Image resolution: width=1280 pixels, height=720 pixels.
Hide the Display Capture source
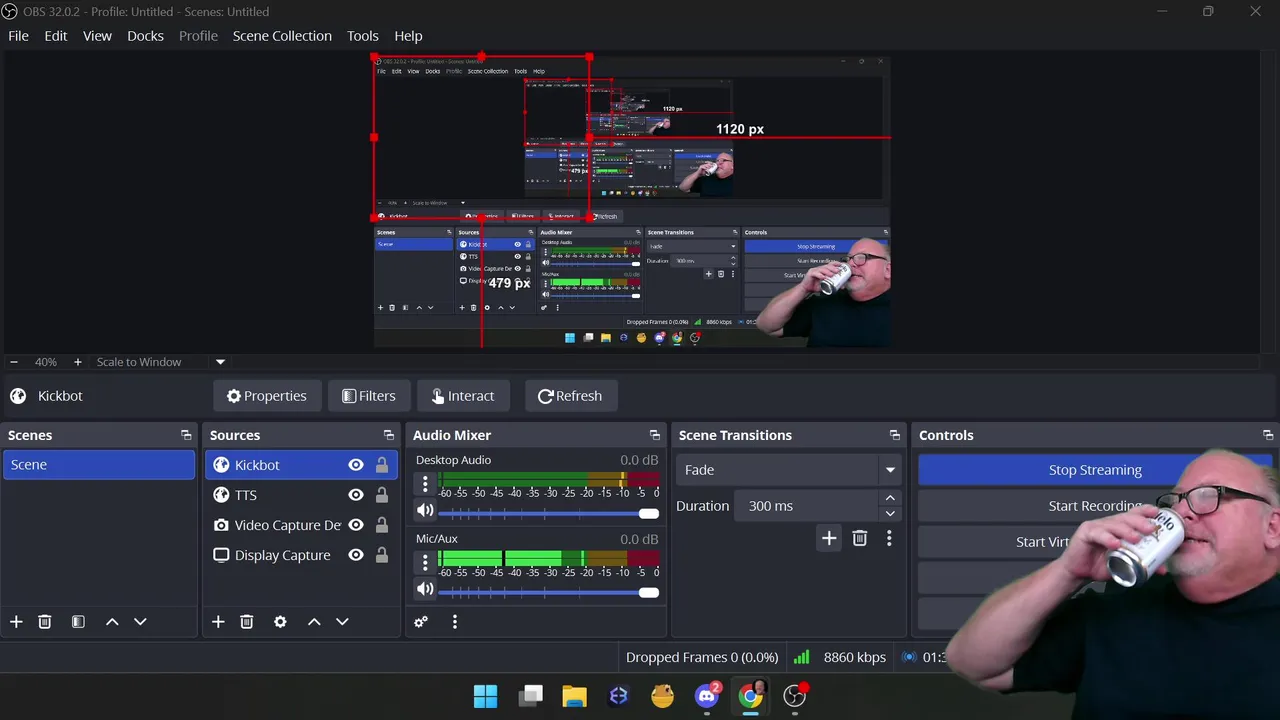click(355, 555)
